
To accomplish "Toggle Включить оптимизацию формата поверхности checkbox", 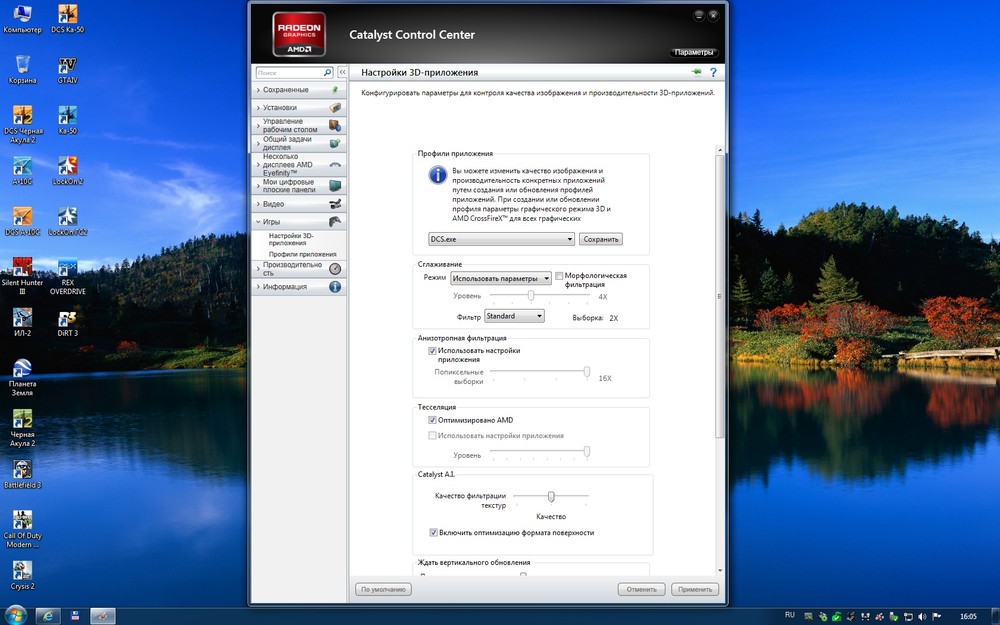I will pos(433,533).
